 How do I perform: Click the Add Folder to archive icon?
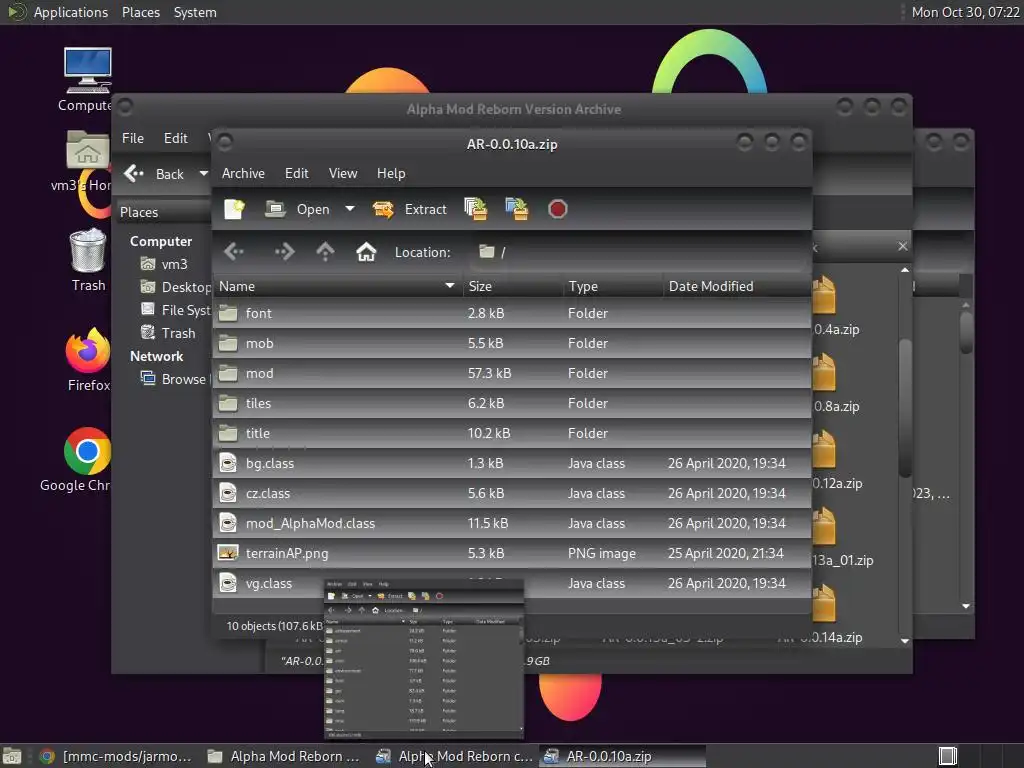(517, 209)
